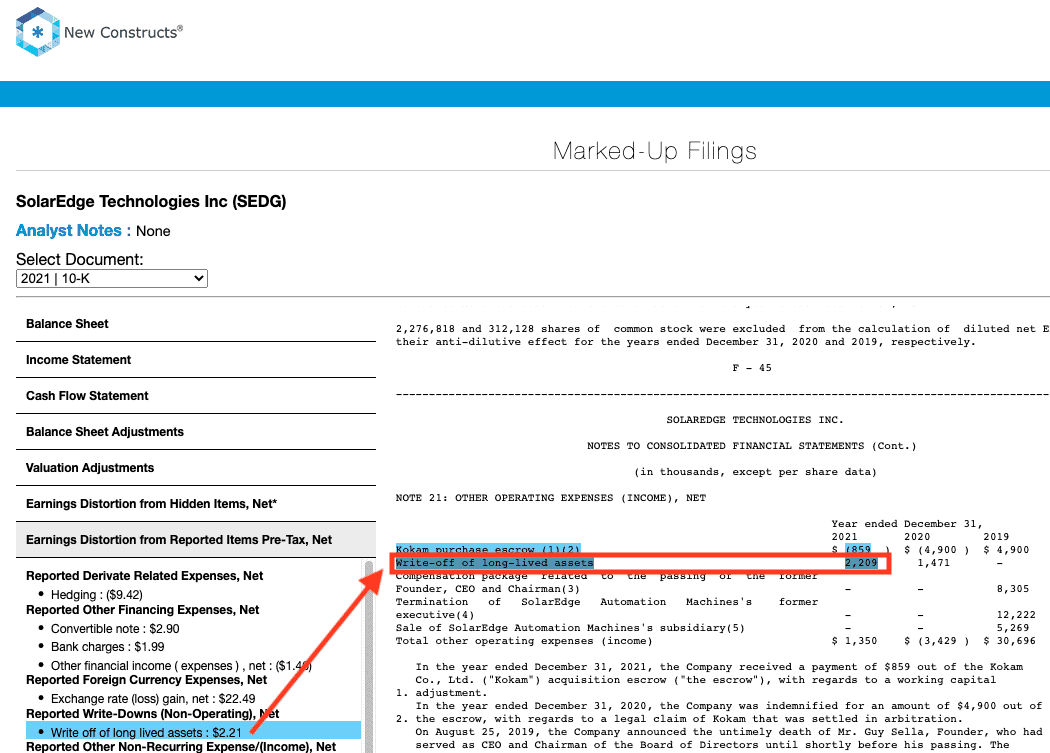Expand the Income Statement section

(x=196, y=360)
